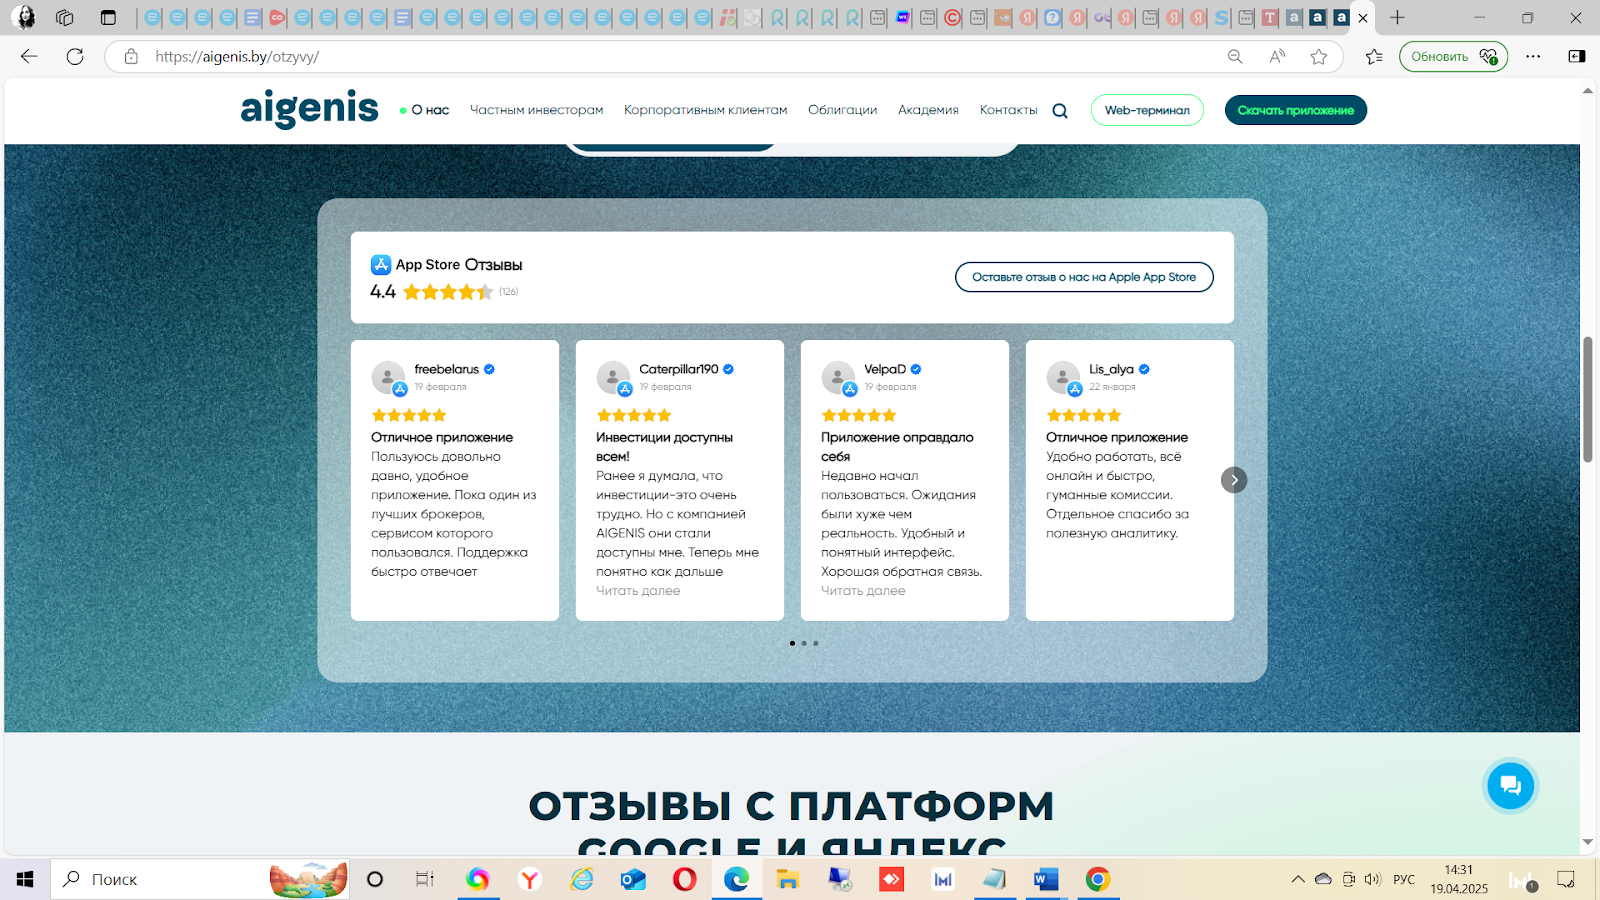Viewport: 1600px width, 900px height.
Task: Open Microsoft Word from the taskbar
Action: pyautogui.click(x=1045, y=879)
